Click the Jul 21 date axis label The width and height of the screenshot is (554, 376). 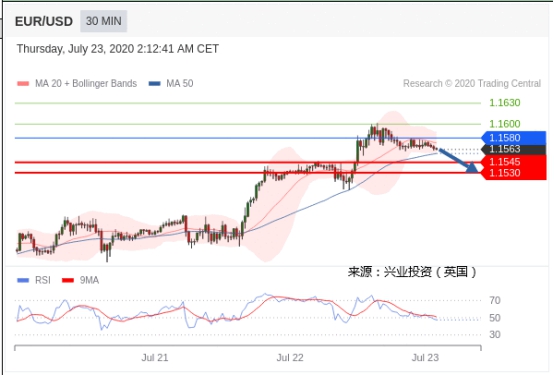[155, 358]
